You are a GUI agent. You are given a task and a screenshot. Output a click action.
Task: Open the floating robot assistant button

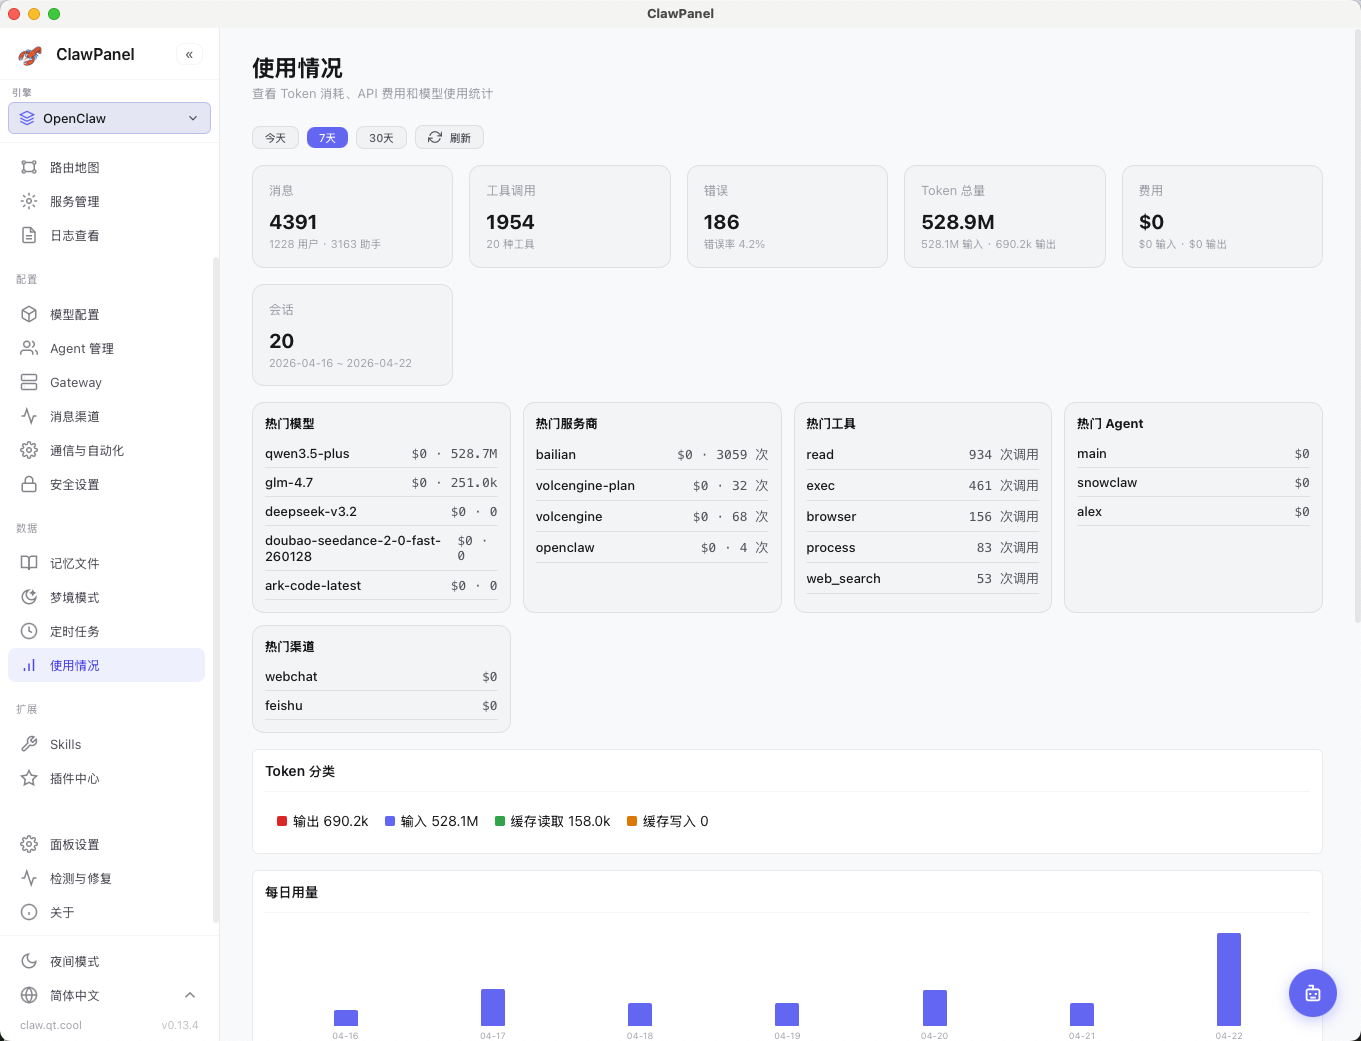click(1312, 993)
